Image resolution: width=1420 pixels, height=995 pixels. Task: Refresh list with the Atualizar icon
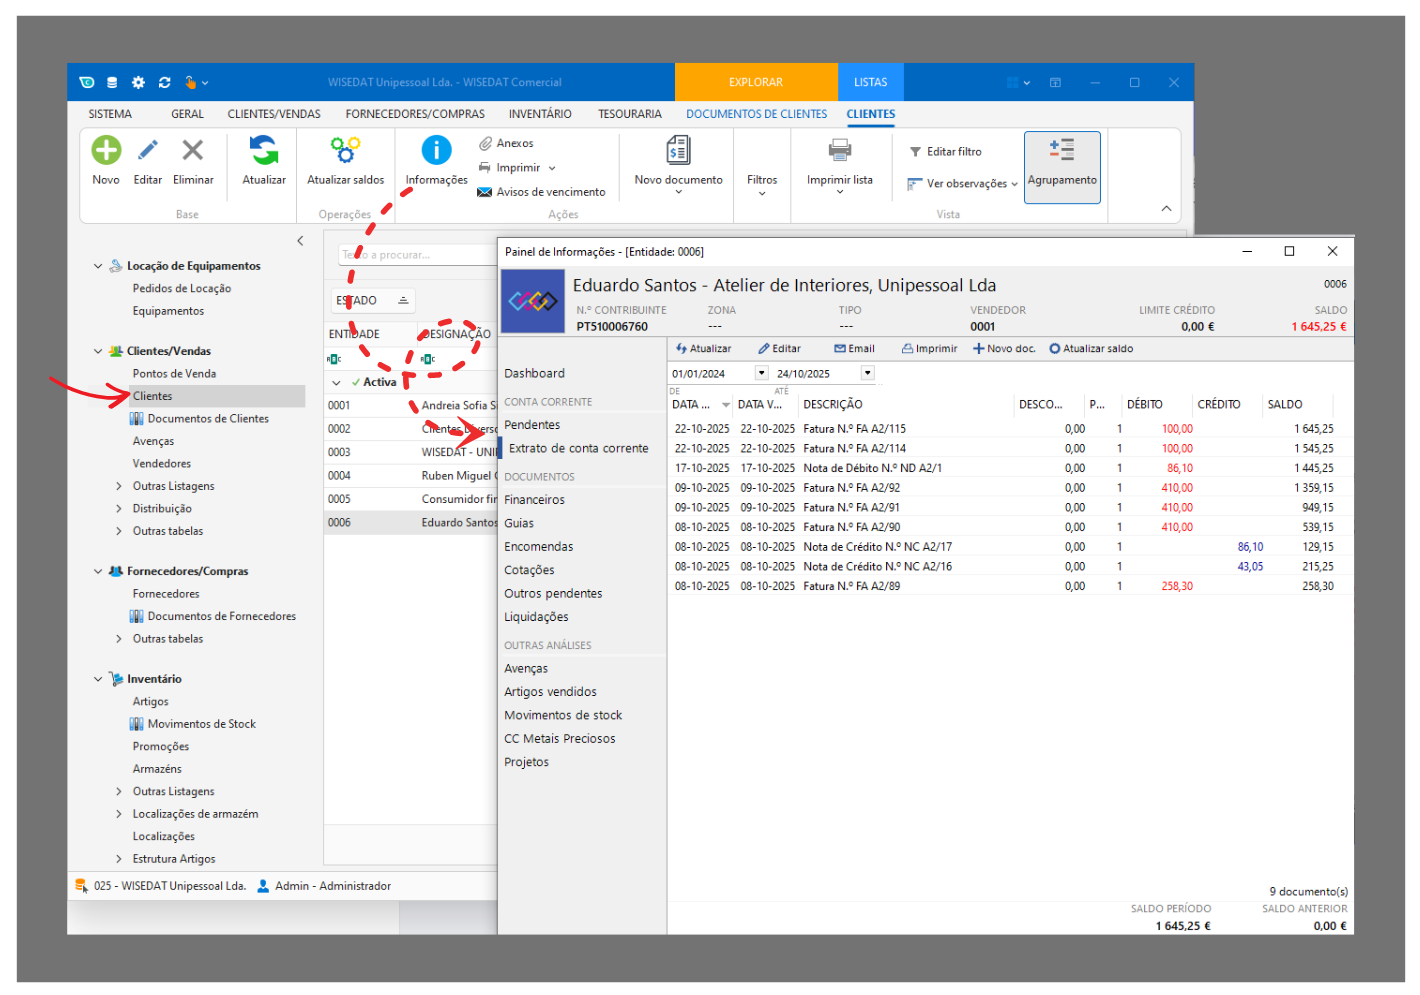(x=264, y=151)
